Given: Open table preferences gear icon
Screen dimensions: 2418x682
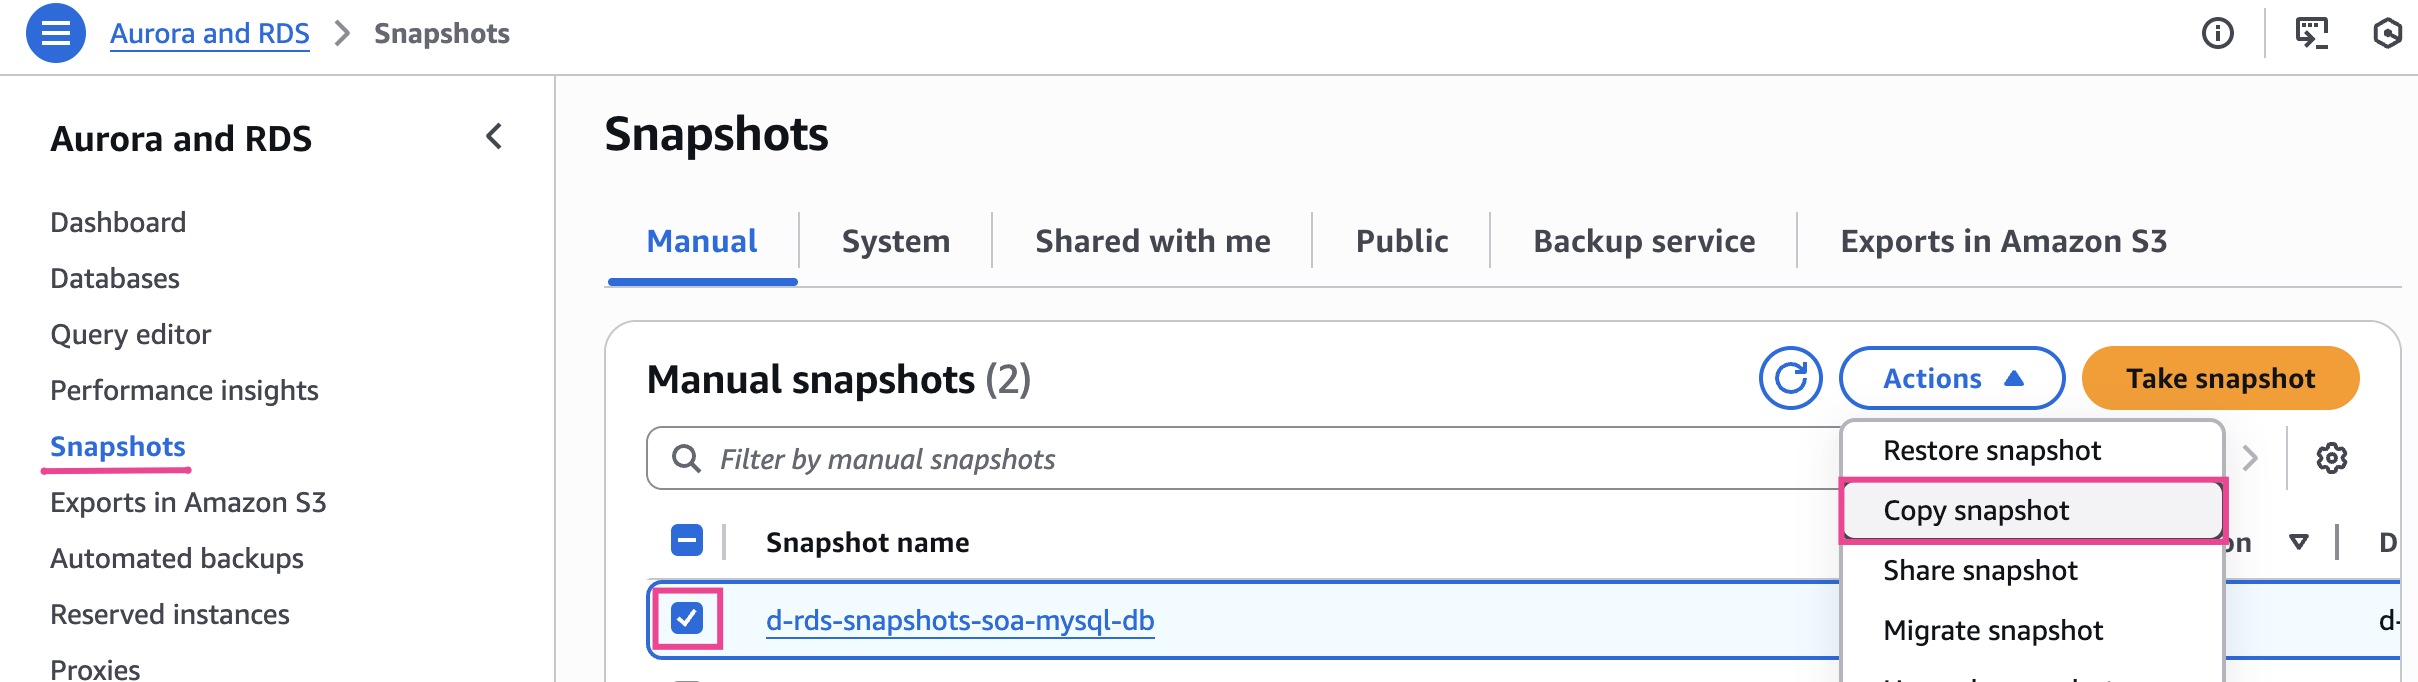Looking at the screenshot, I should coord(2331,458).
